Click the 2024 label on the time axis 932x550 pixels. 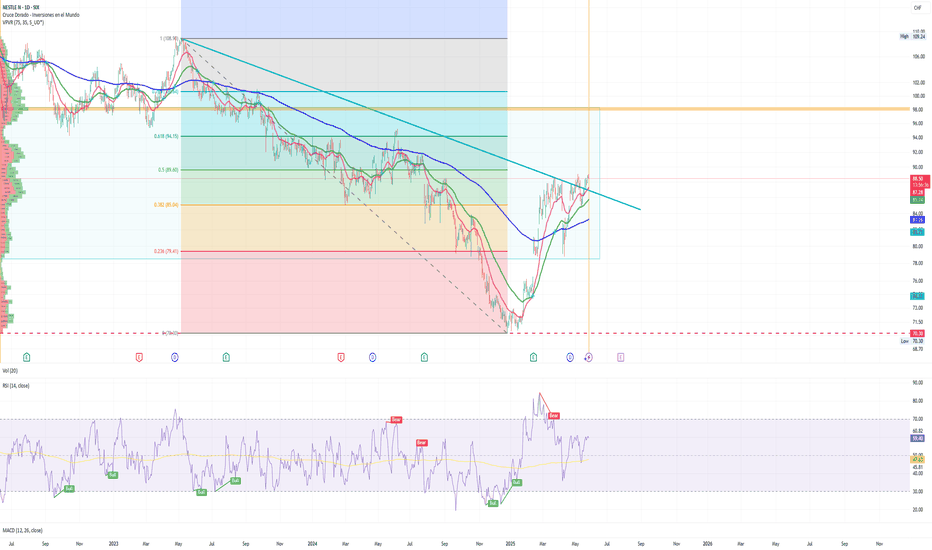[313, 543]
